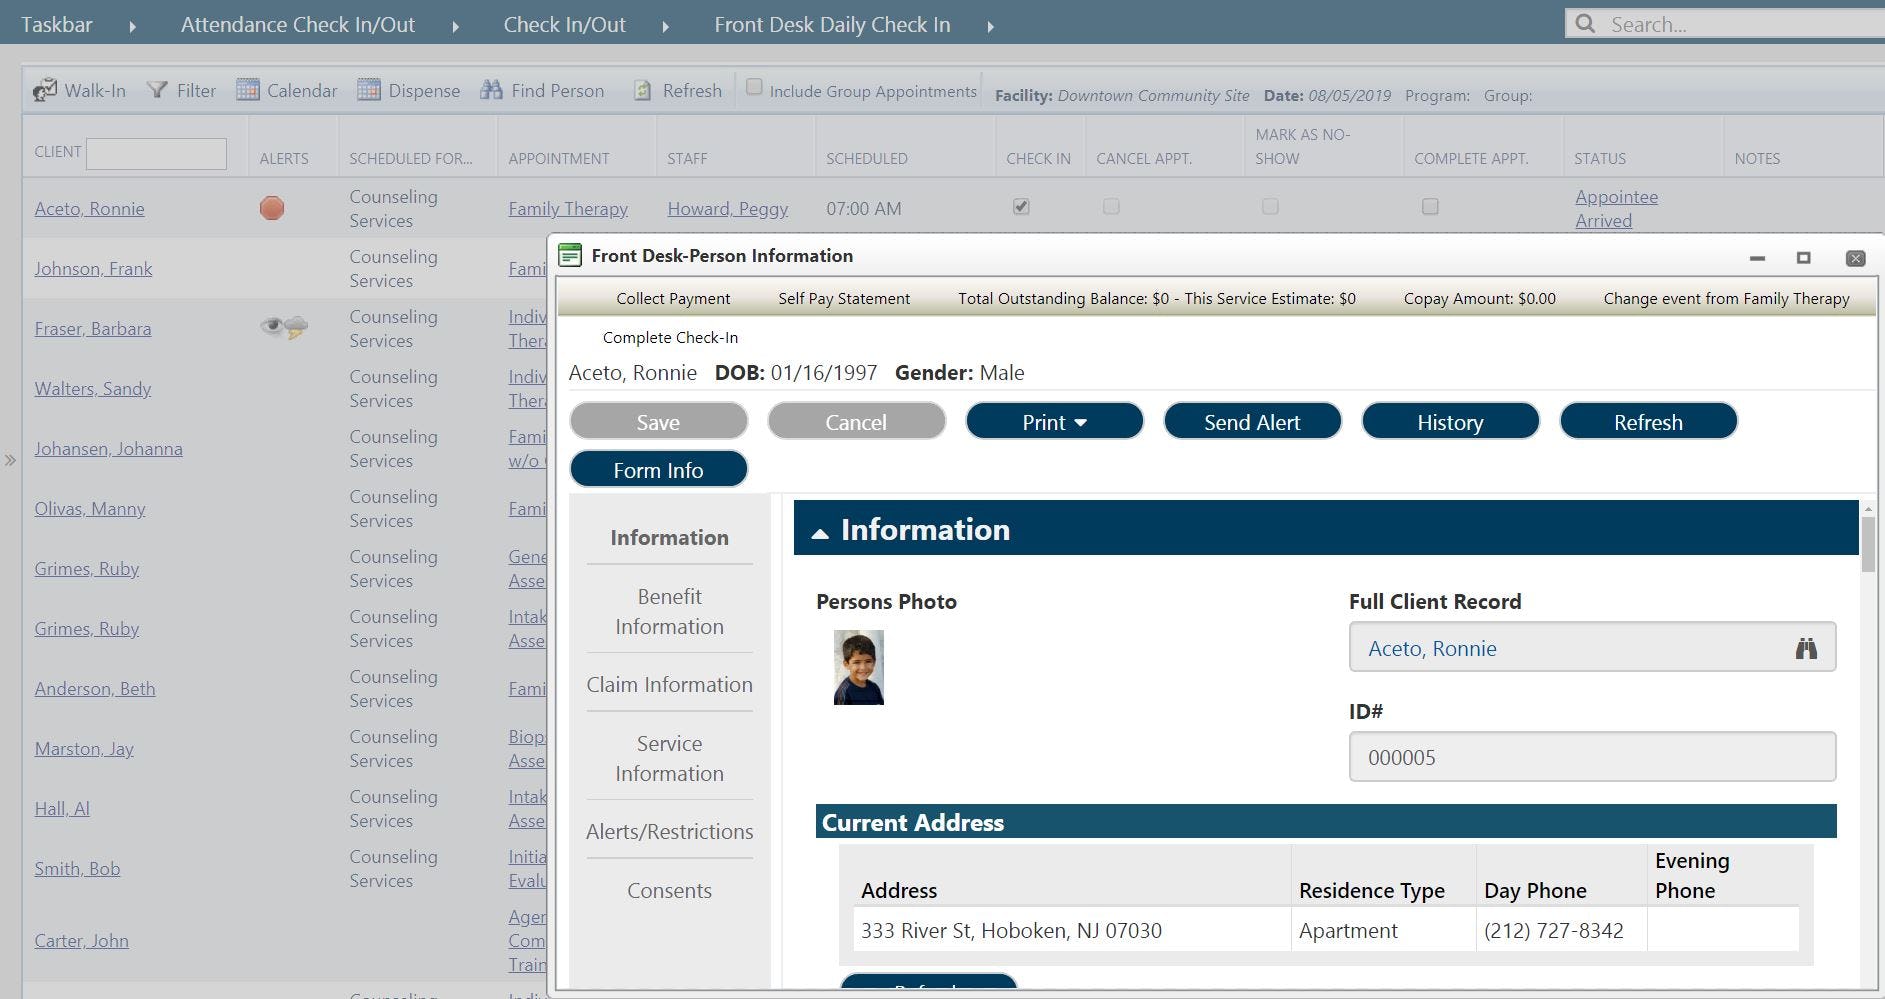Open the Family Therapy appointment link
This screenshot has width=1885, height=999.
click(x=567, y=208)
